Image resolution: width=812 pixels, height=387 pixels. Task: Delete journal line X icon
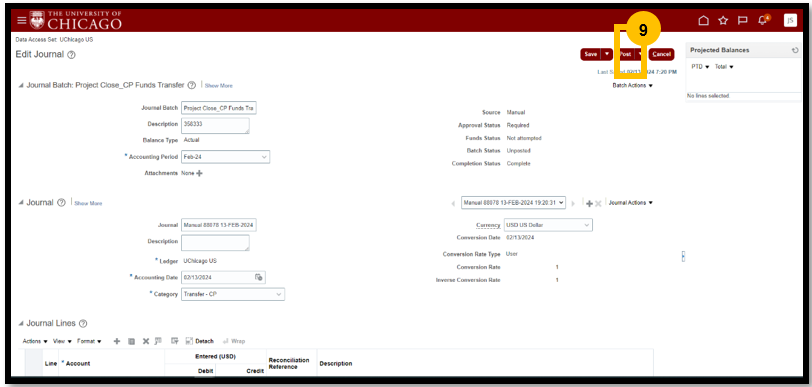coord(146,341)
